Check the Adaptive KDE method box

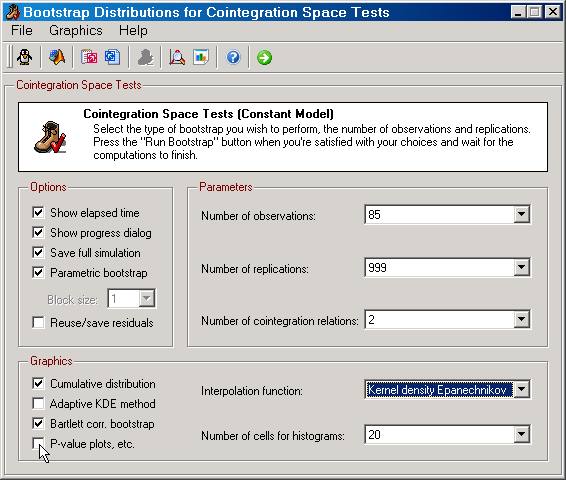(38, 403)
